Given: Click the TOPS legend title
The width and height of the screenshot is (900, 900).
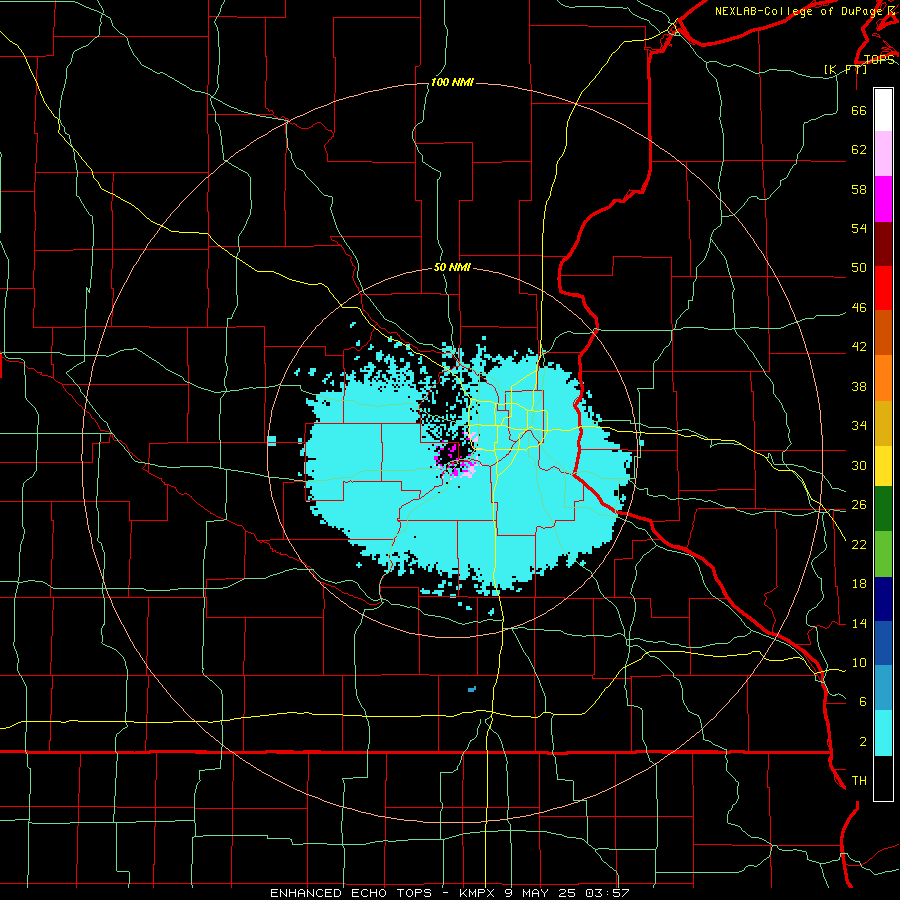Looking at the screenshot, I should point(879,59).
